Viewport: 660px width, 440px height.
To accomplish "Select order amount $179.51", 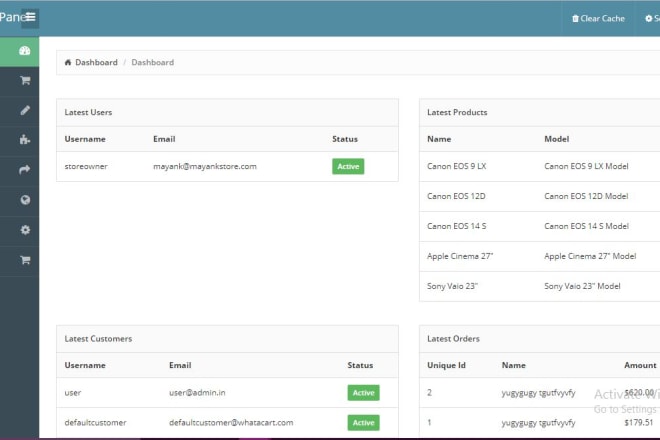I will (639, 422).
